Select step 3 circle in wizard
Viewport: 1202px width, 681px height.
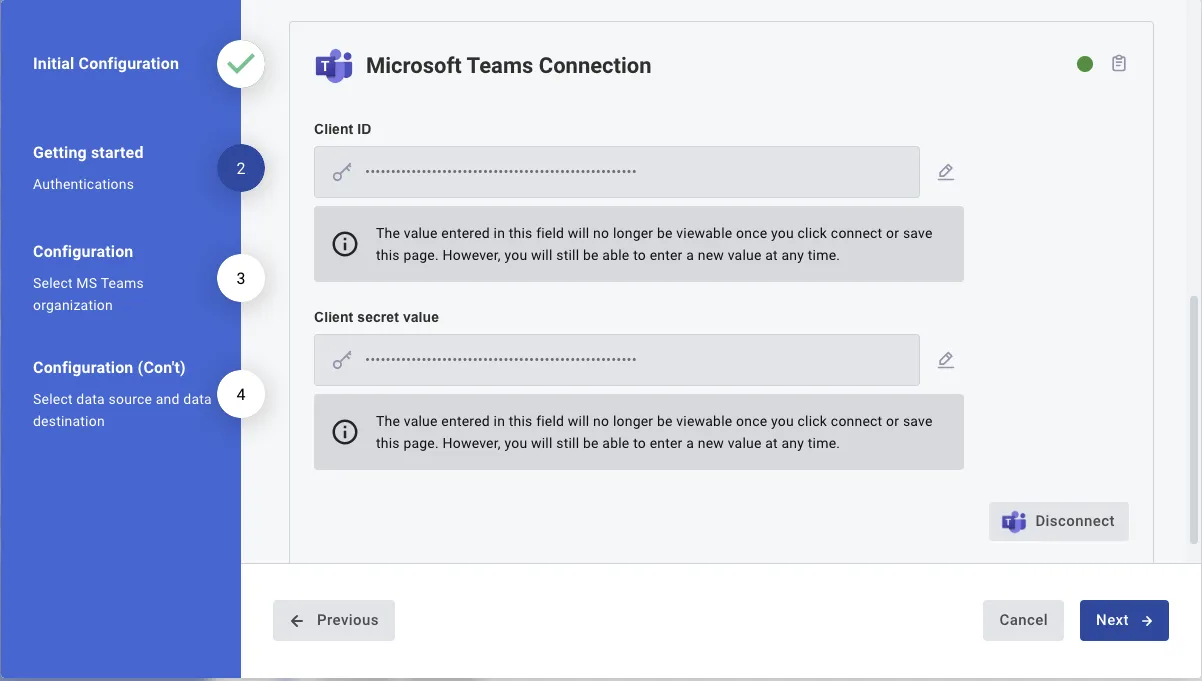tap(241, 279)
